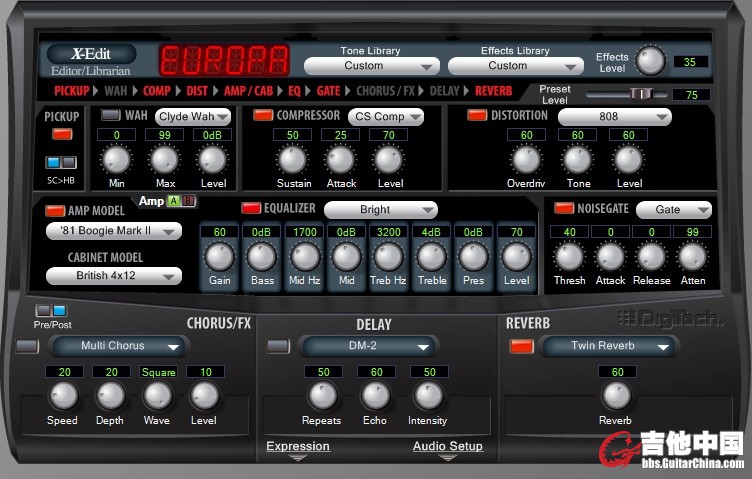Click the Chorus Speed knob
The height and width of the screenshot is (479, 752).
click(62, 396)
